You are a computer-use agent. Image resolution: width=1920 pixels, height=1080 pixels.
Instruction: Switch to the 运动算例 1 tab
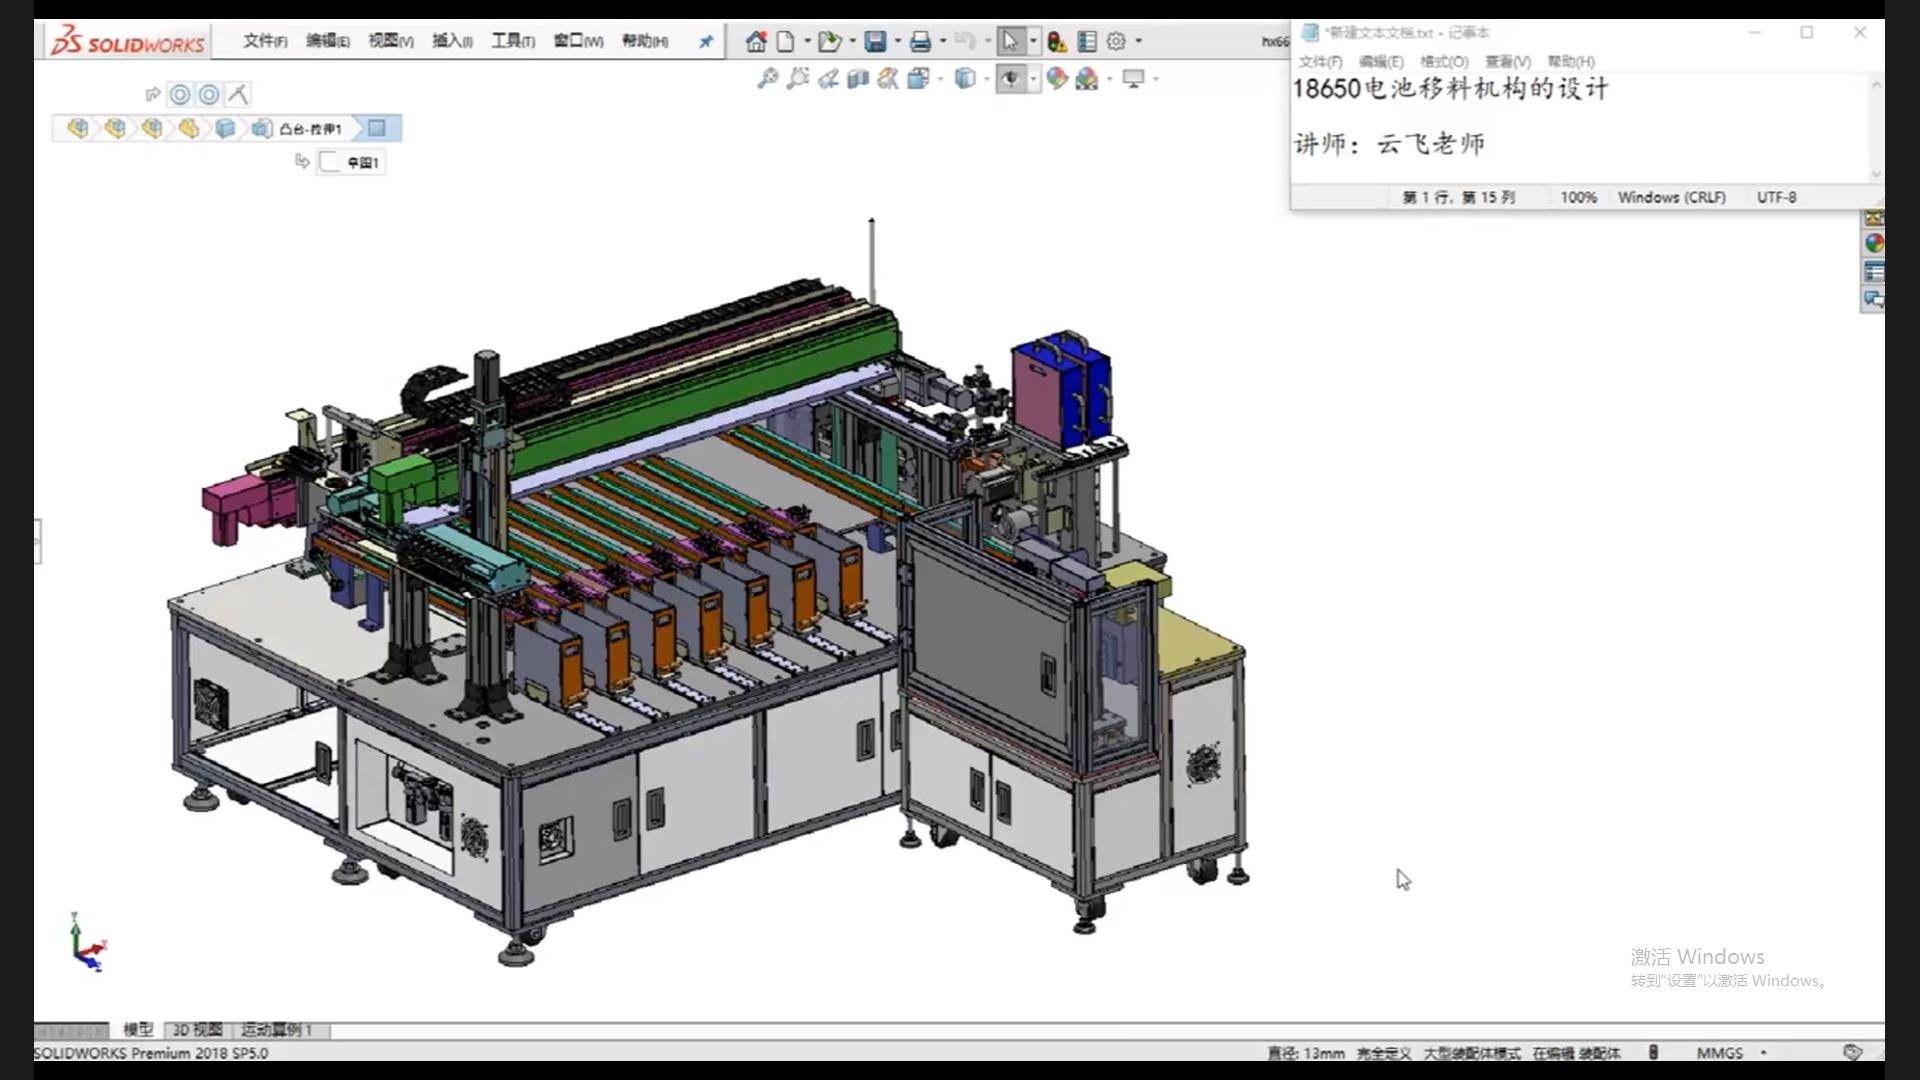coord(277,1030)
